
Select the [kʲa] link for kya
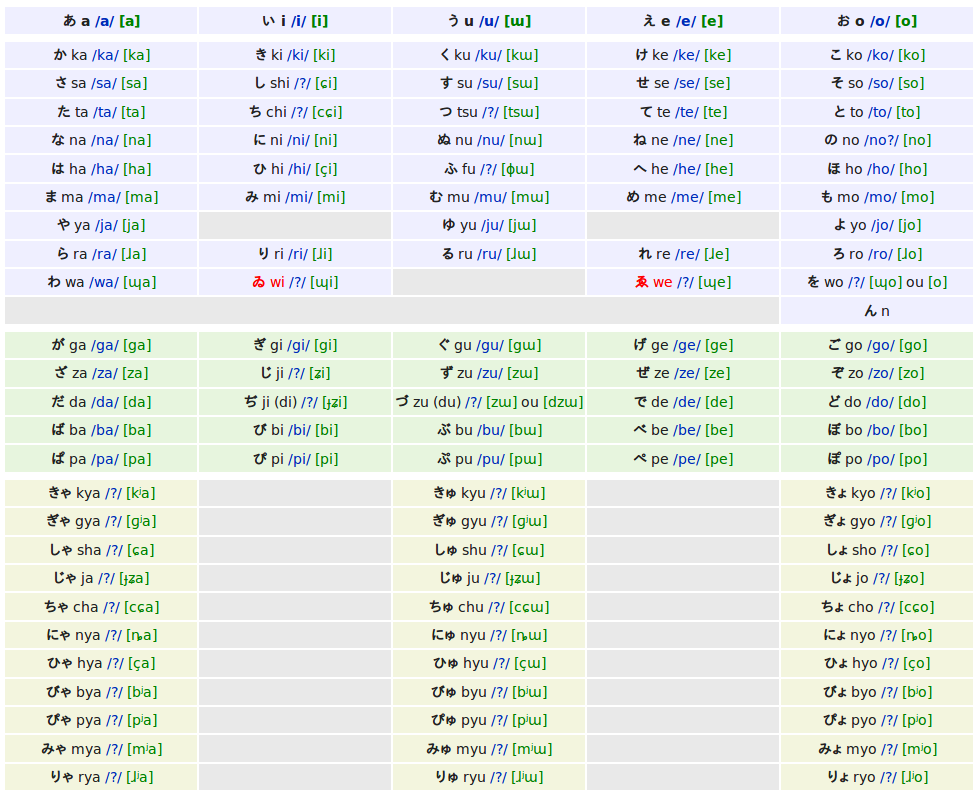pyautogui.click(x=141, y=493)
